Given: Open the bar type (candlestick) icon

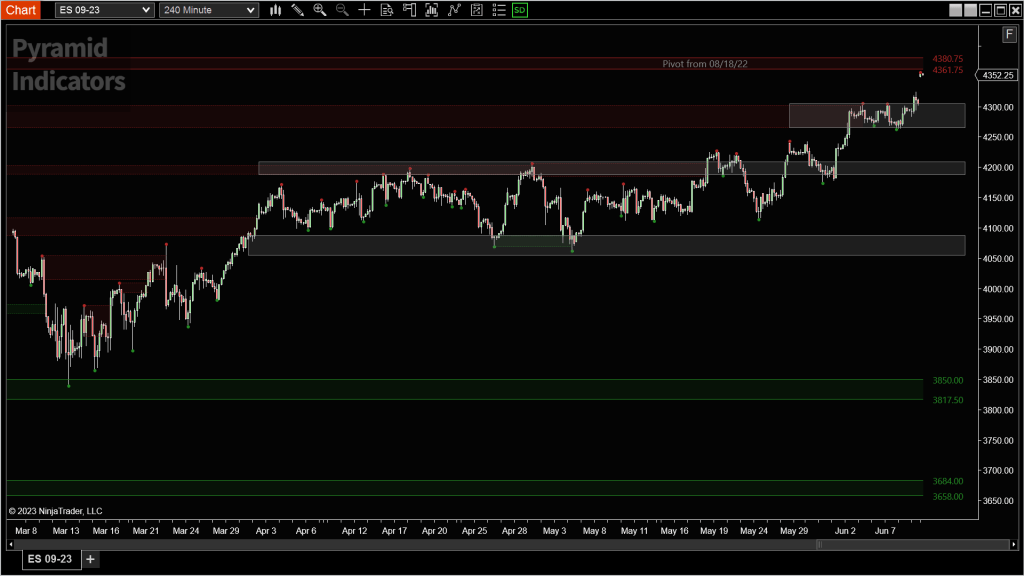Looking at the screenshot, I should pos(275,10).
